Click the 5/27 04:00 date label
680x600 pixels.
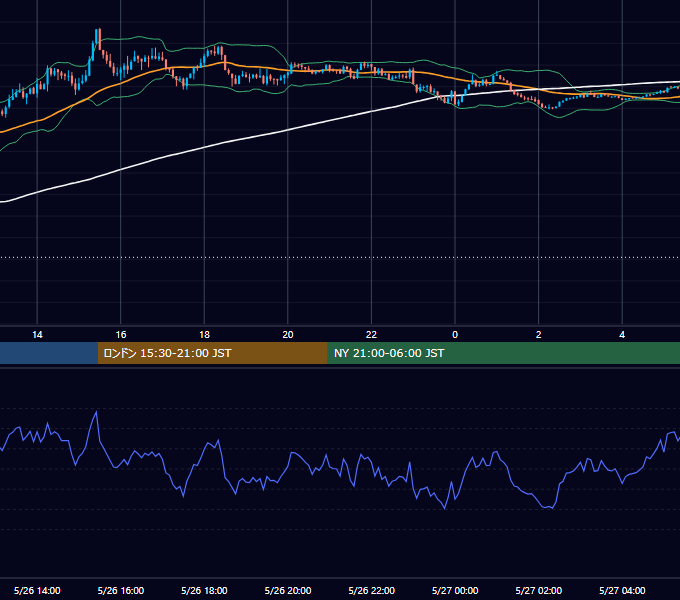pyautogui.click(x=622, y=590)
